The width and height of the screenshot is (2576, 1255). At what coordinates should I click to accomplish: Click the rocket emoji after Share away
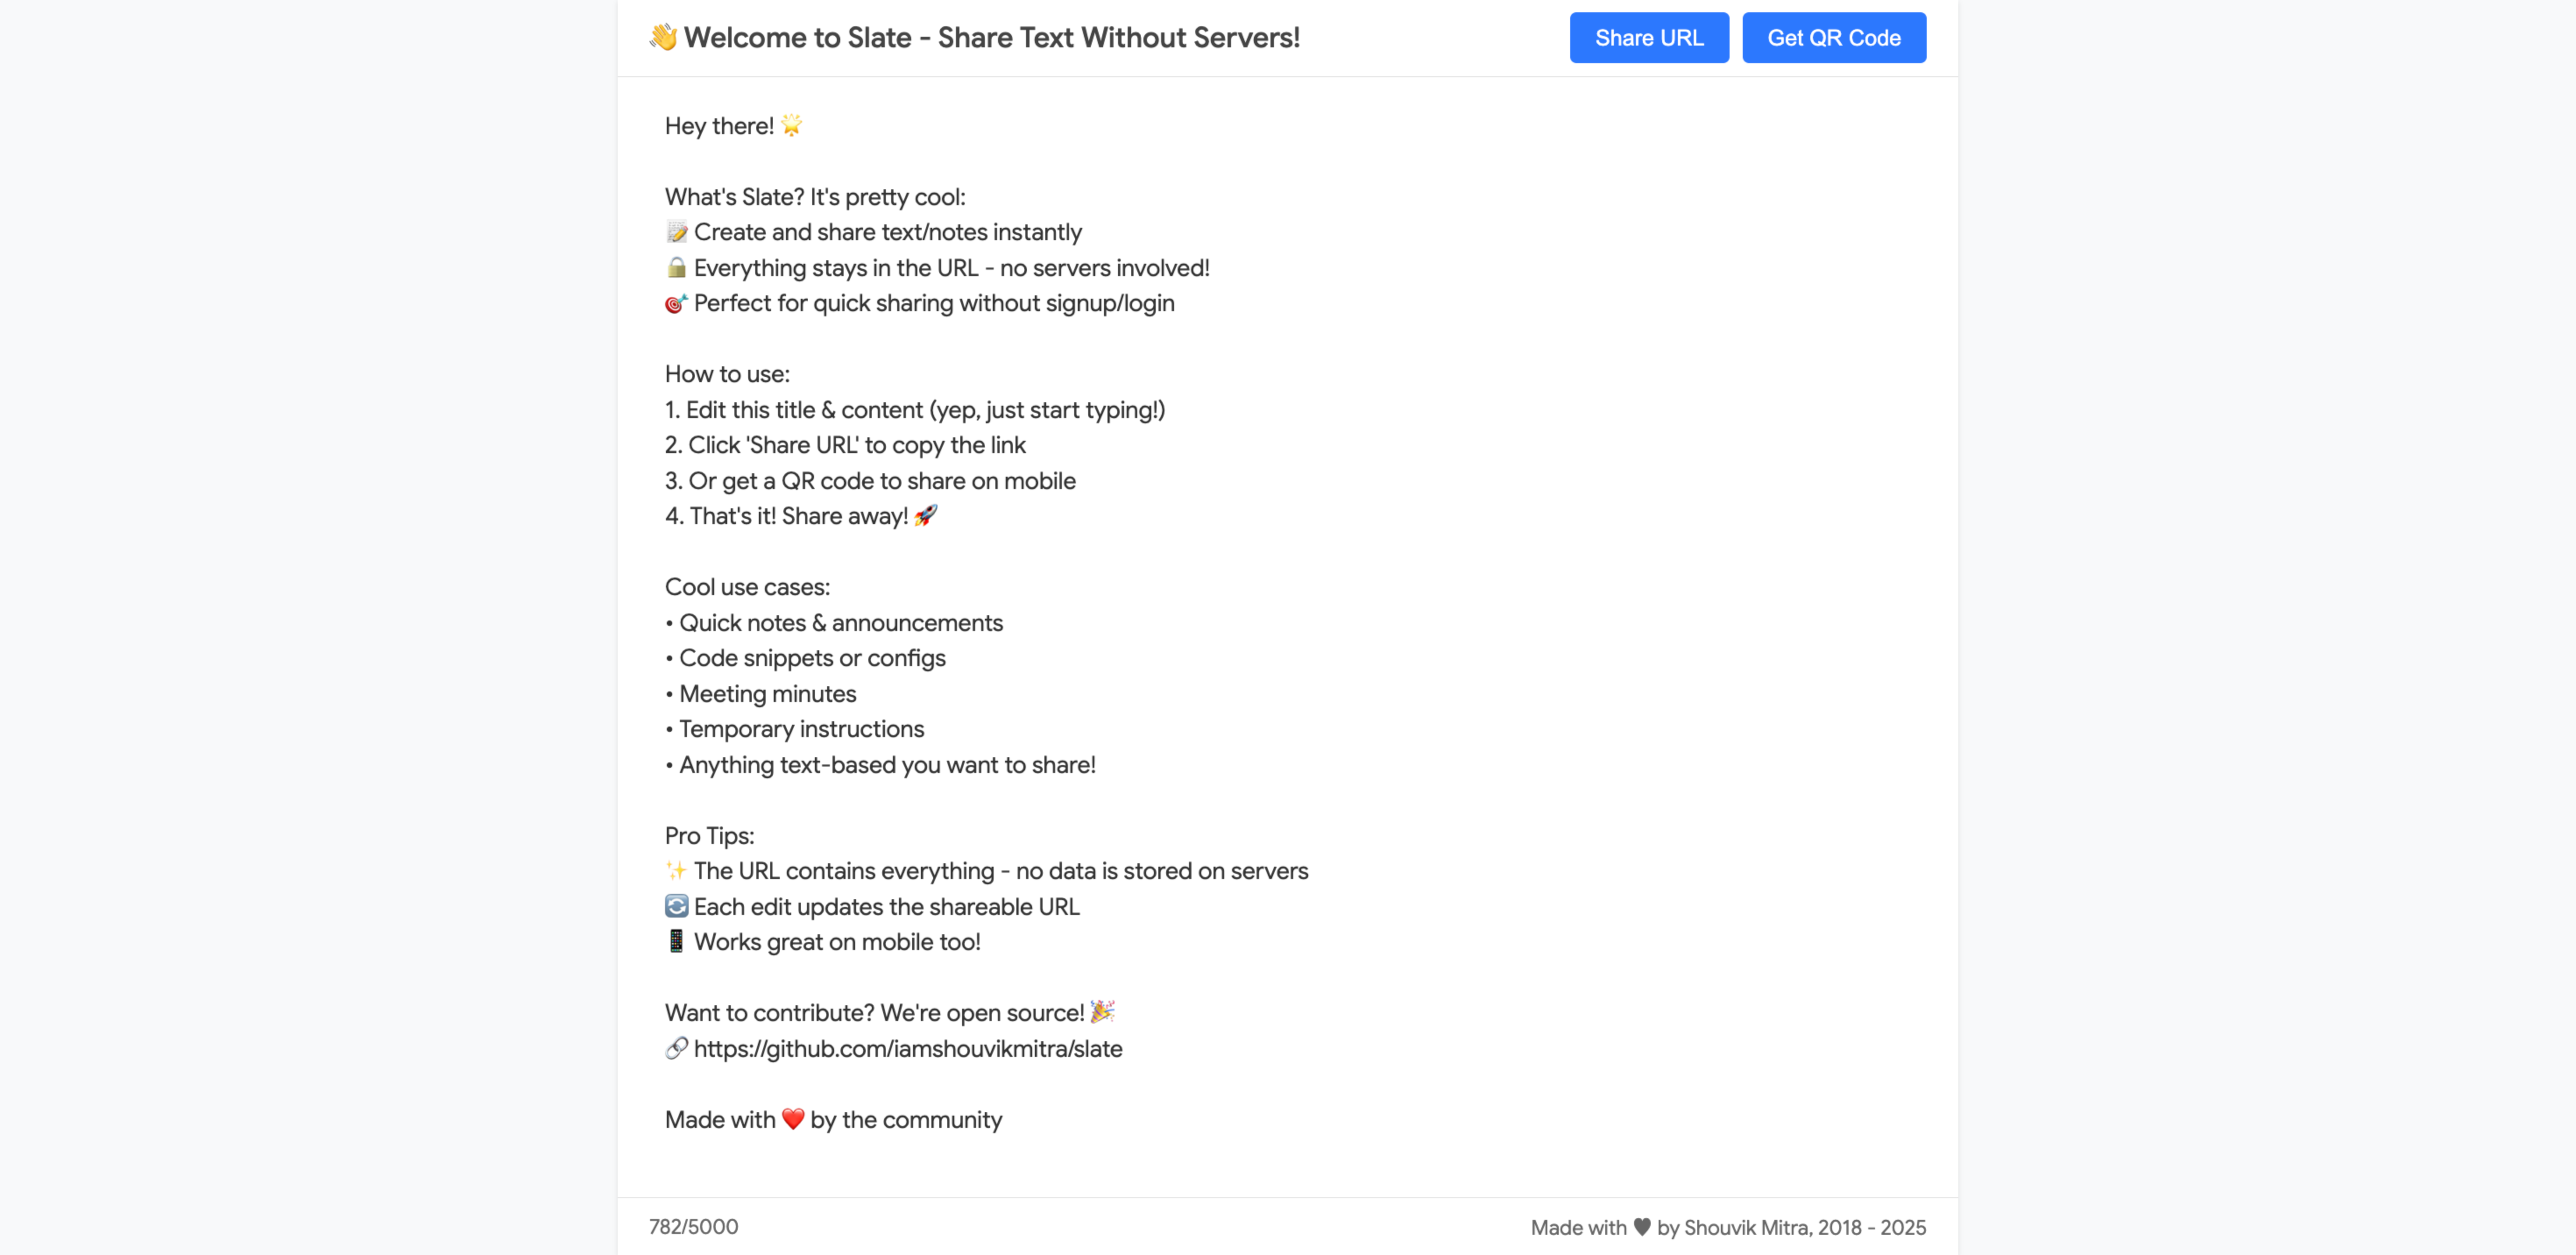[926, 516]
